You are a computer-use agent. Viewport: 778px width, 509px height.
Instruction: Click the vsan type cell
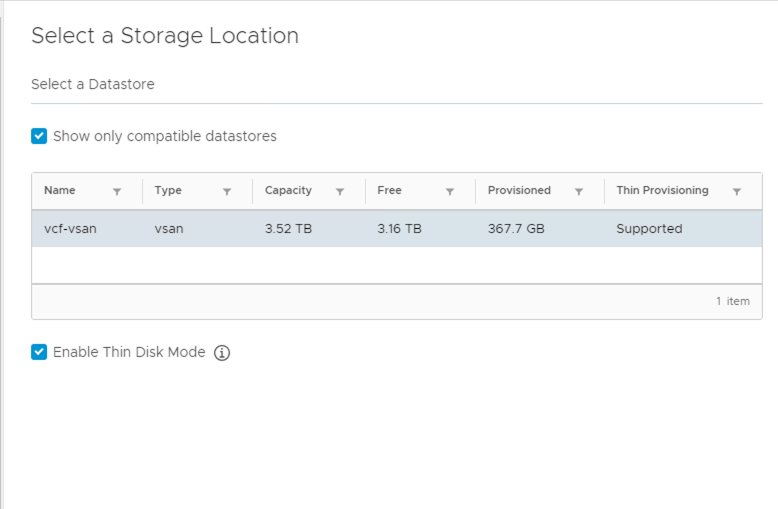169,229
